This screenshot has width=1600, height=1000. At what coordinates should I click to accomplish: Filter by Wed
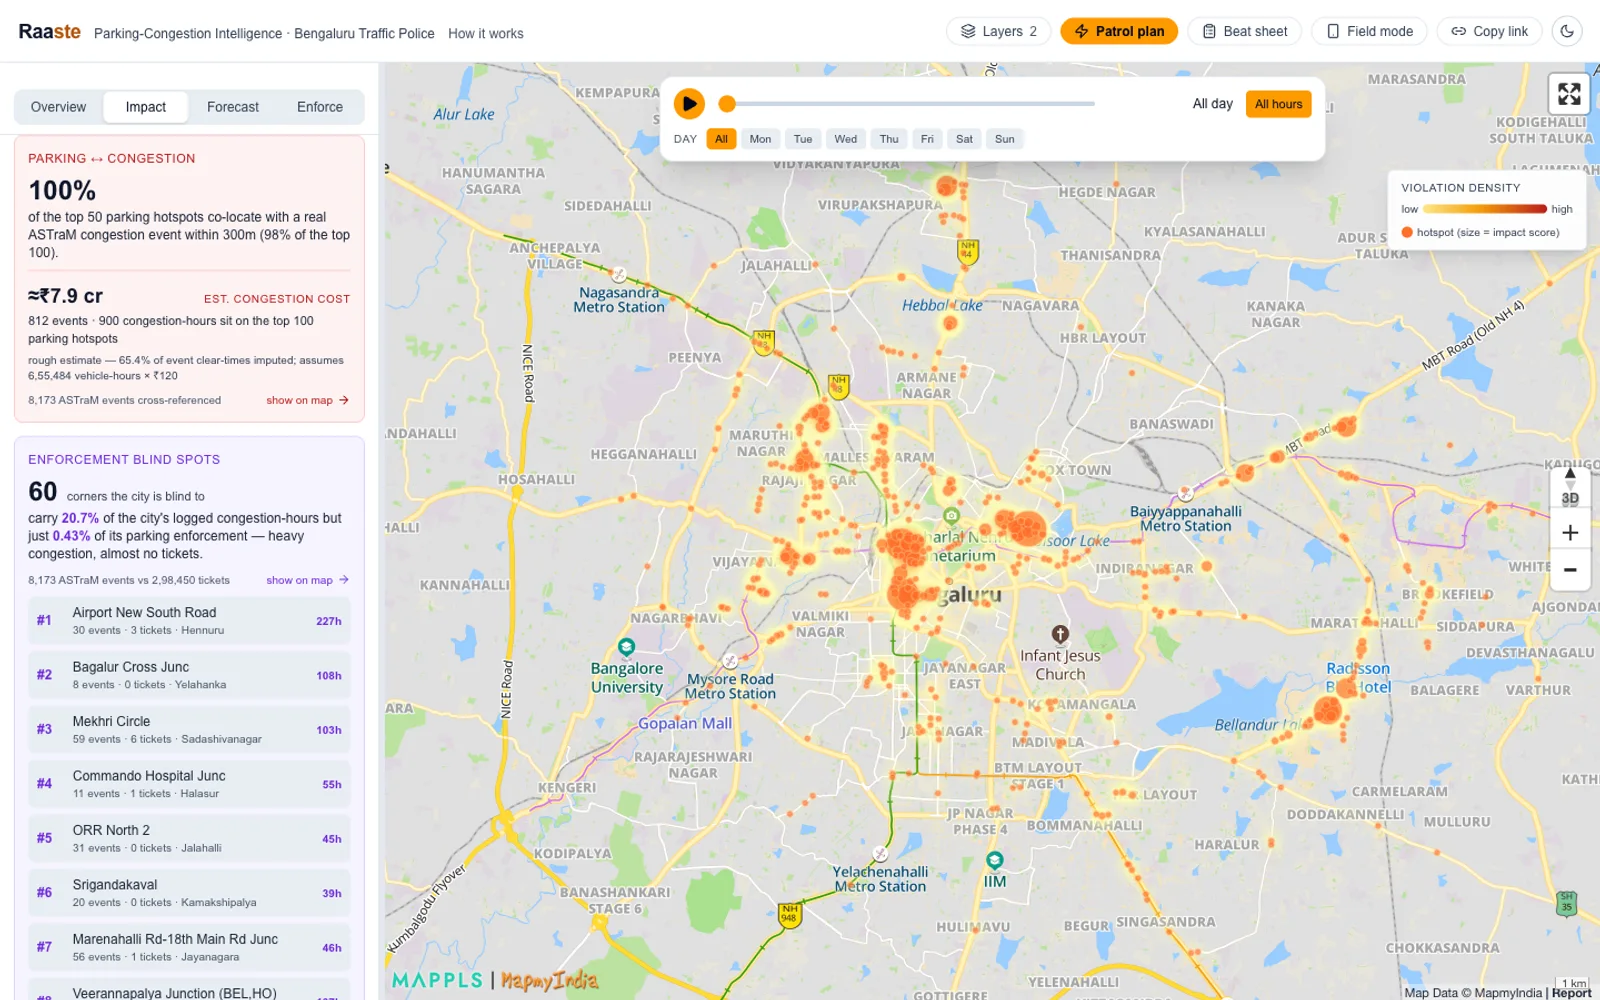(x=846, y=139)
